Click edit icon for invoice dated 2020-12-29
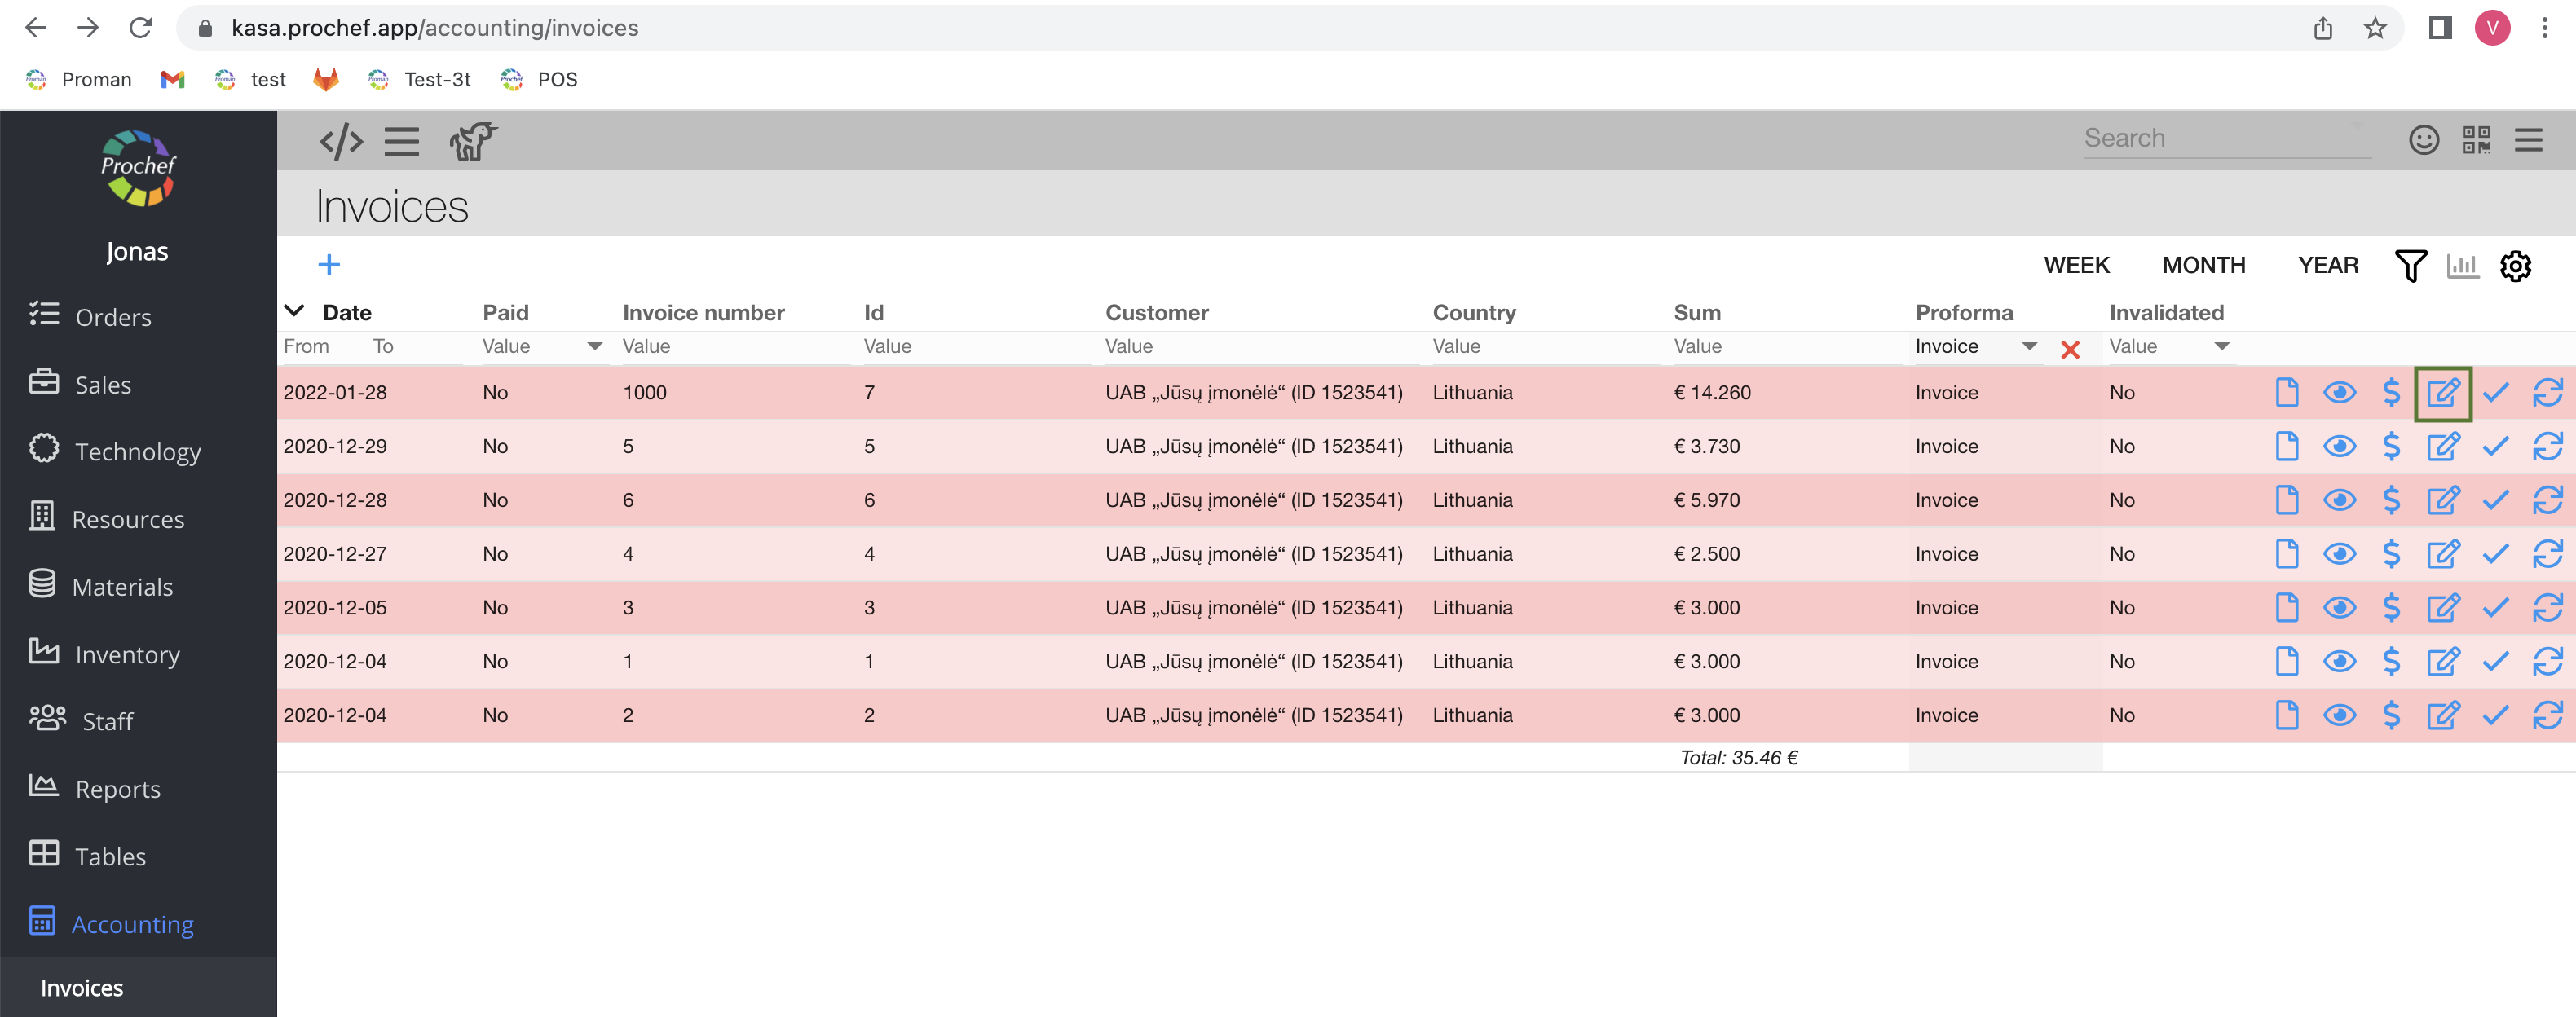 point(2442,447)
